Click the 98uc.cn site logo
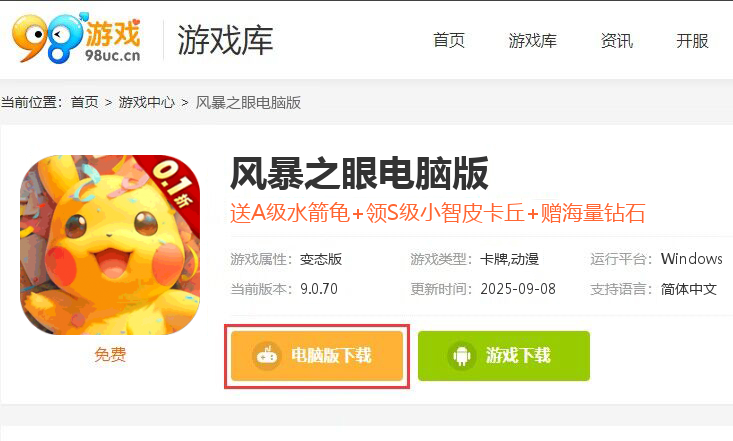Image resolution: width=733 pixels, height=441 pixels. pyautogui.click(x=76, y=38)
